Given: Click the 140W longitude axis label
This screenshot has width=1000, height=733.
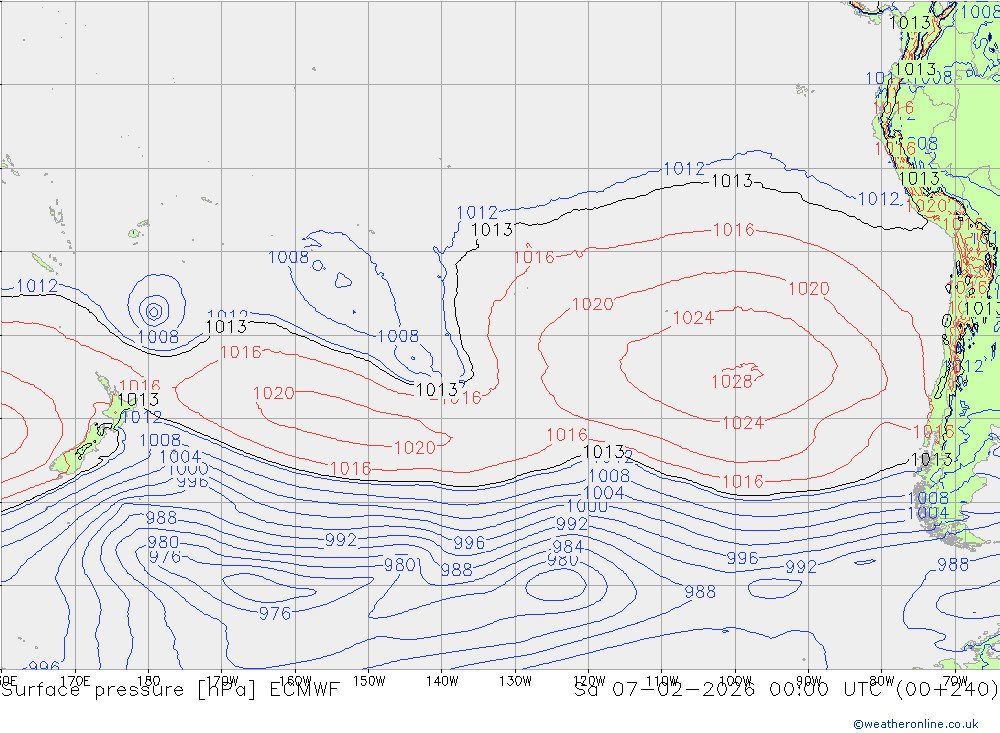Looking at the screenshot, I should click(x=442, y=681).
